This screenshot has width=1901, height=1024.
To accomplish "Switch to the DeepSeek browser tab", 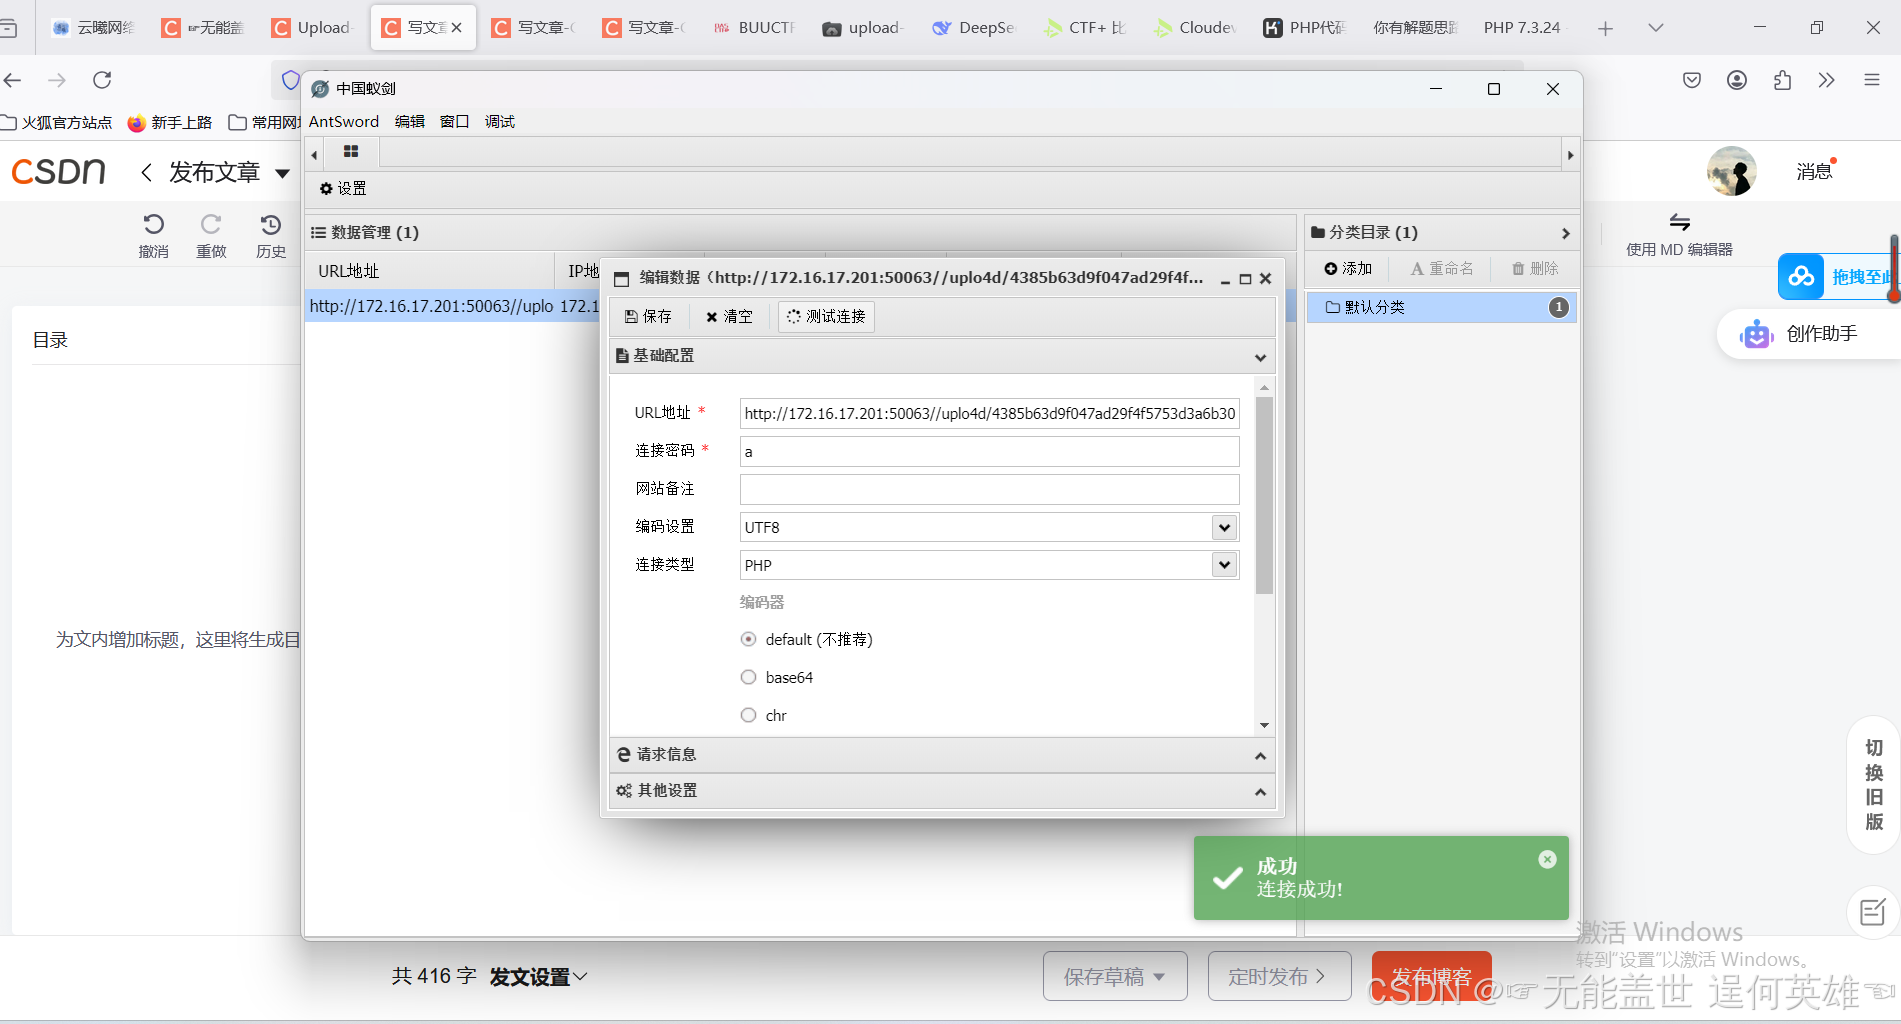I will [x=974, y=28].
